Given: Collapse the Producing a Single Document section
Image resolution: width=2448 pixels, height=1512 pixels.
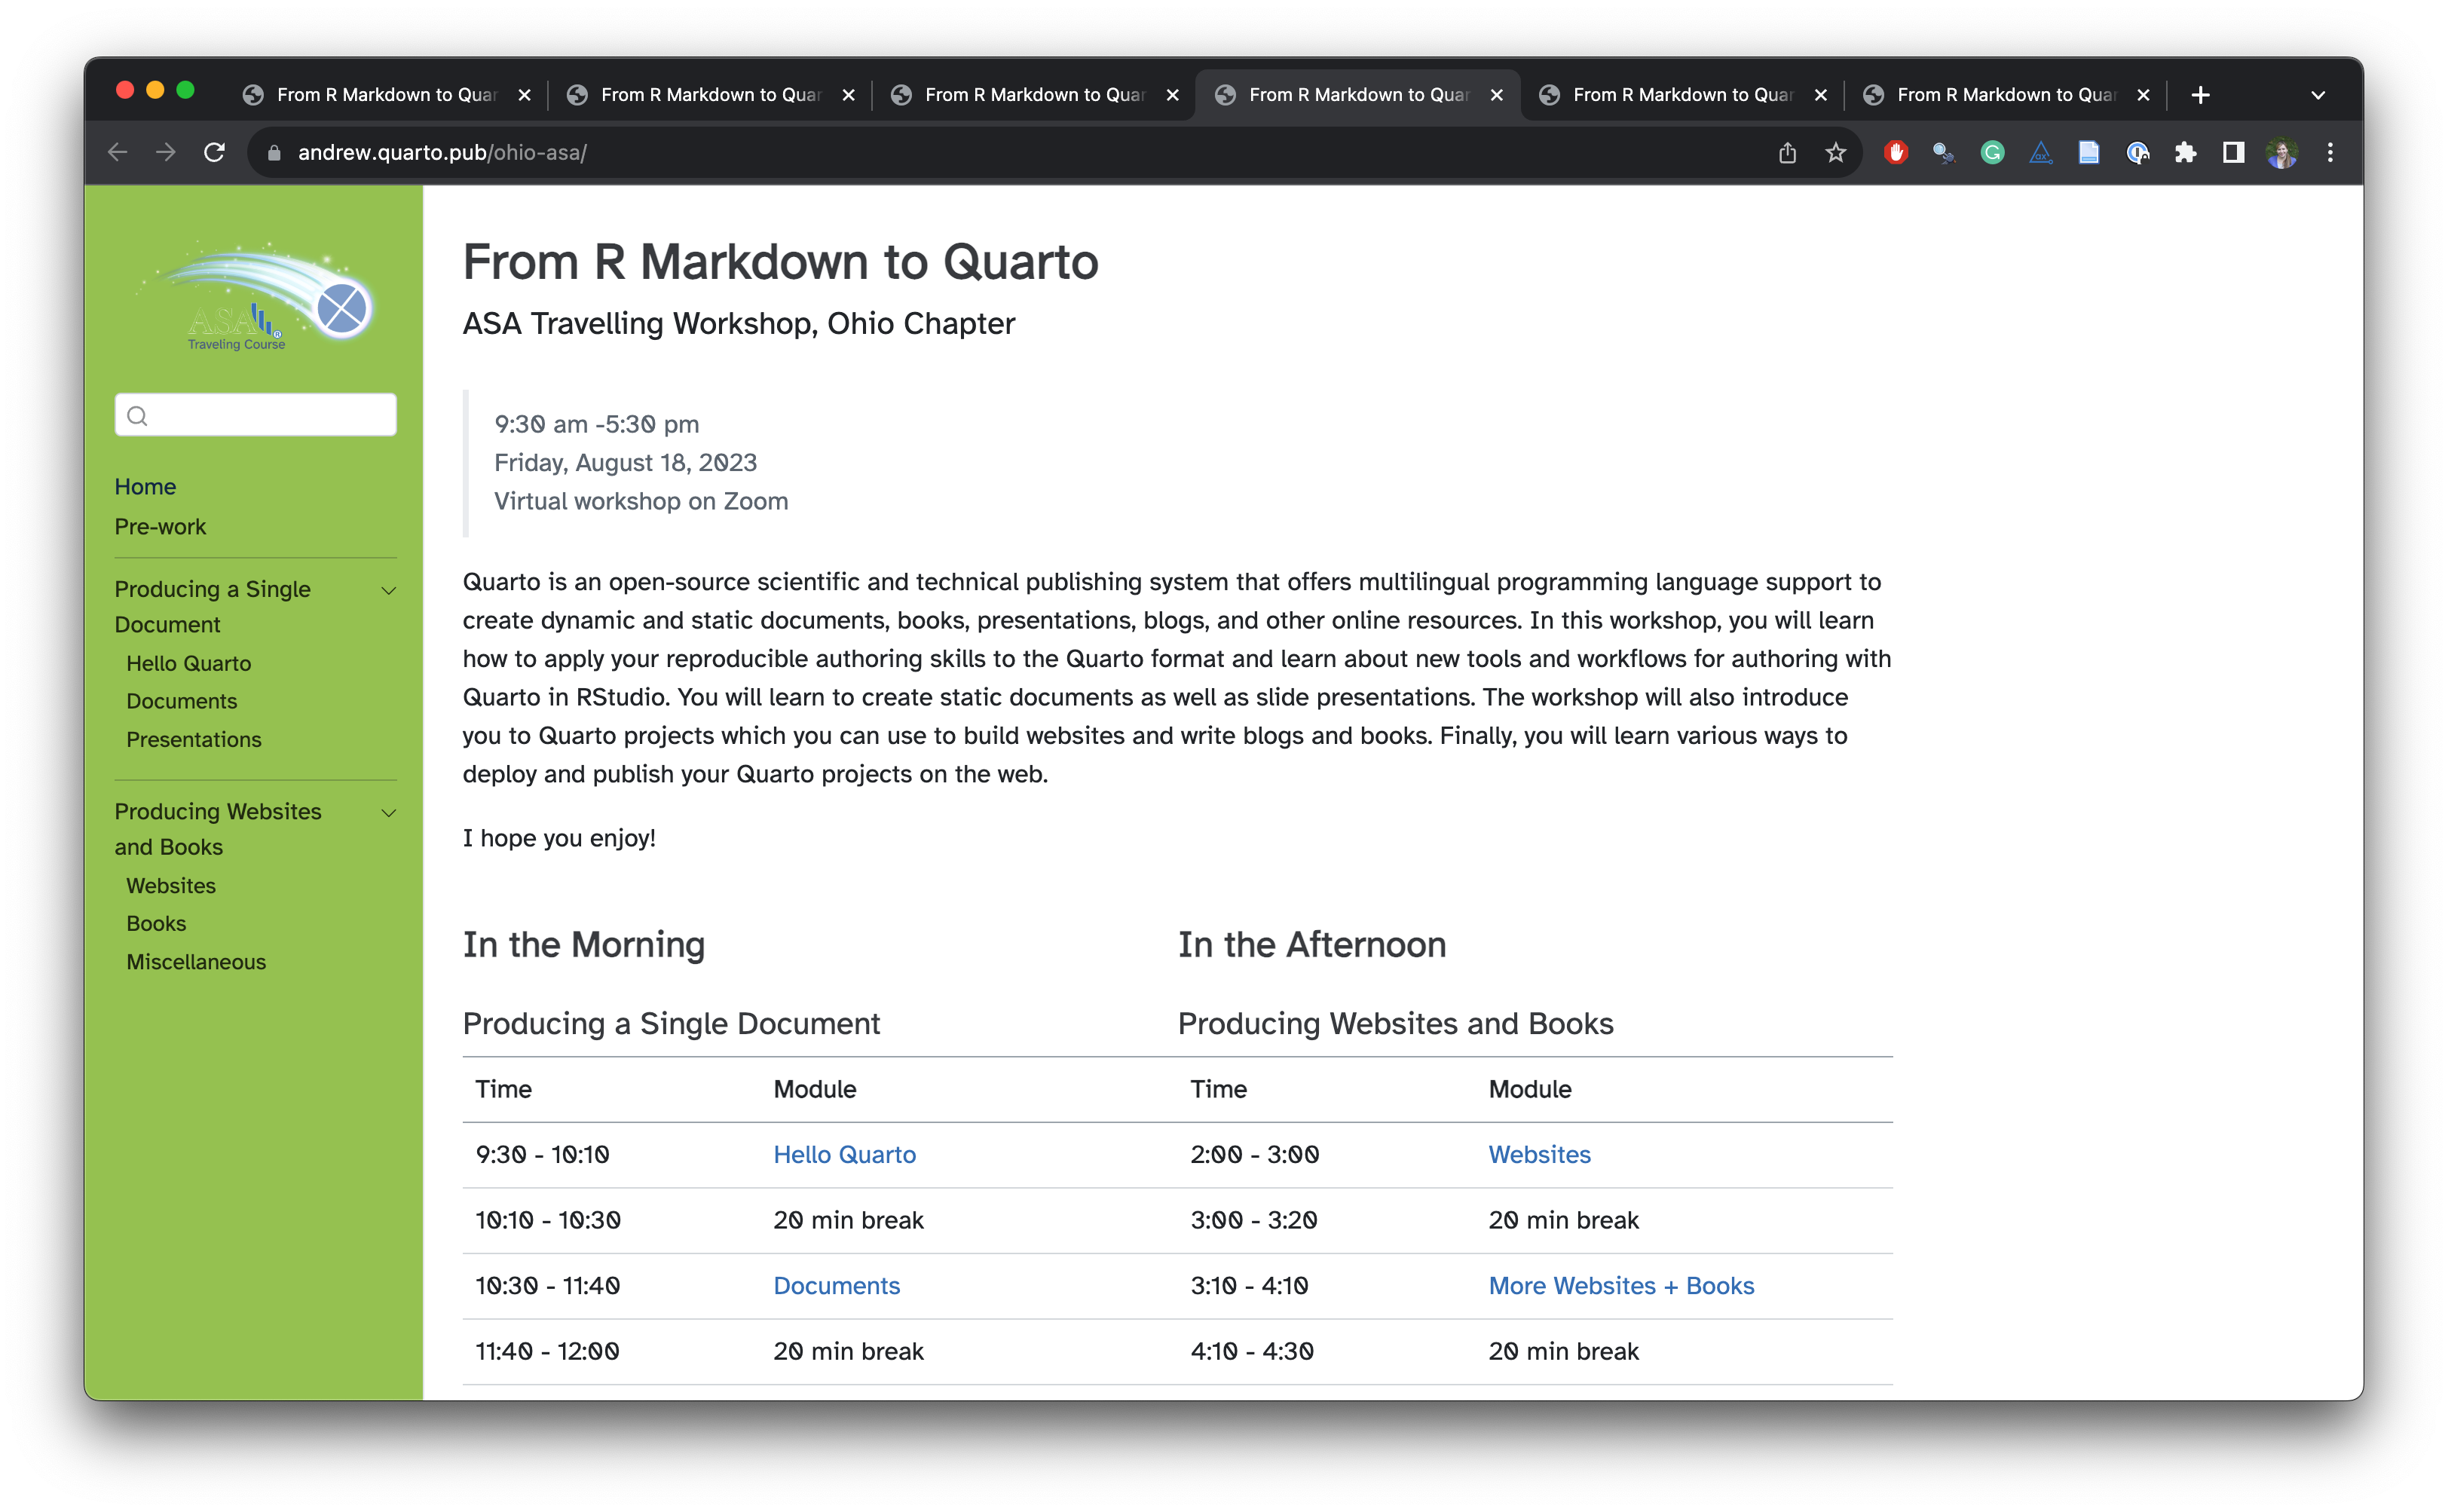Looking at the screenshot, I should [x=389, y=590].
